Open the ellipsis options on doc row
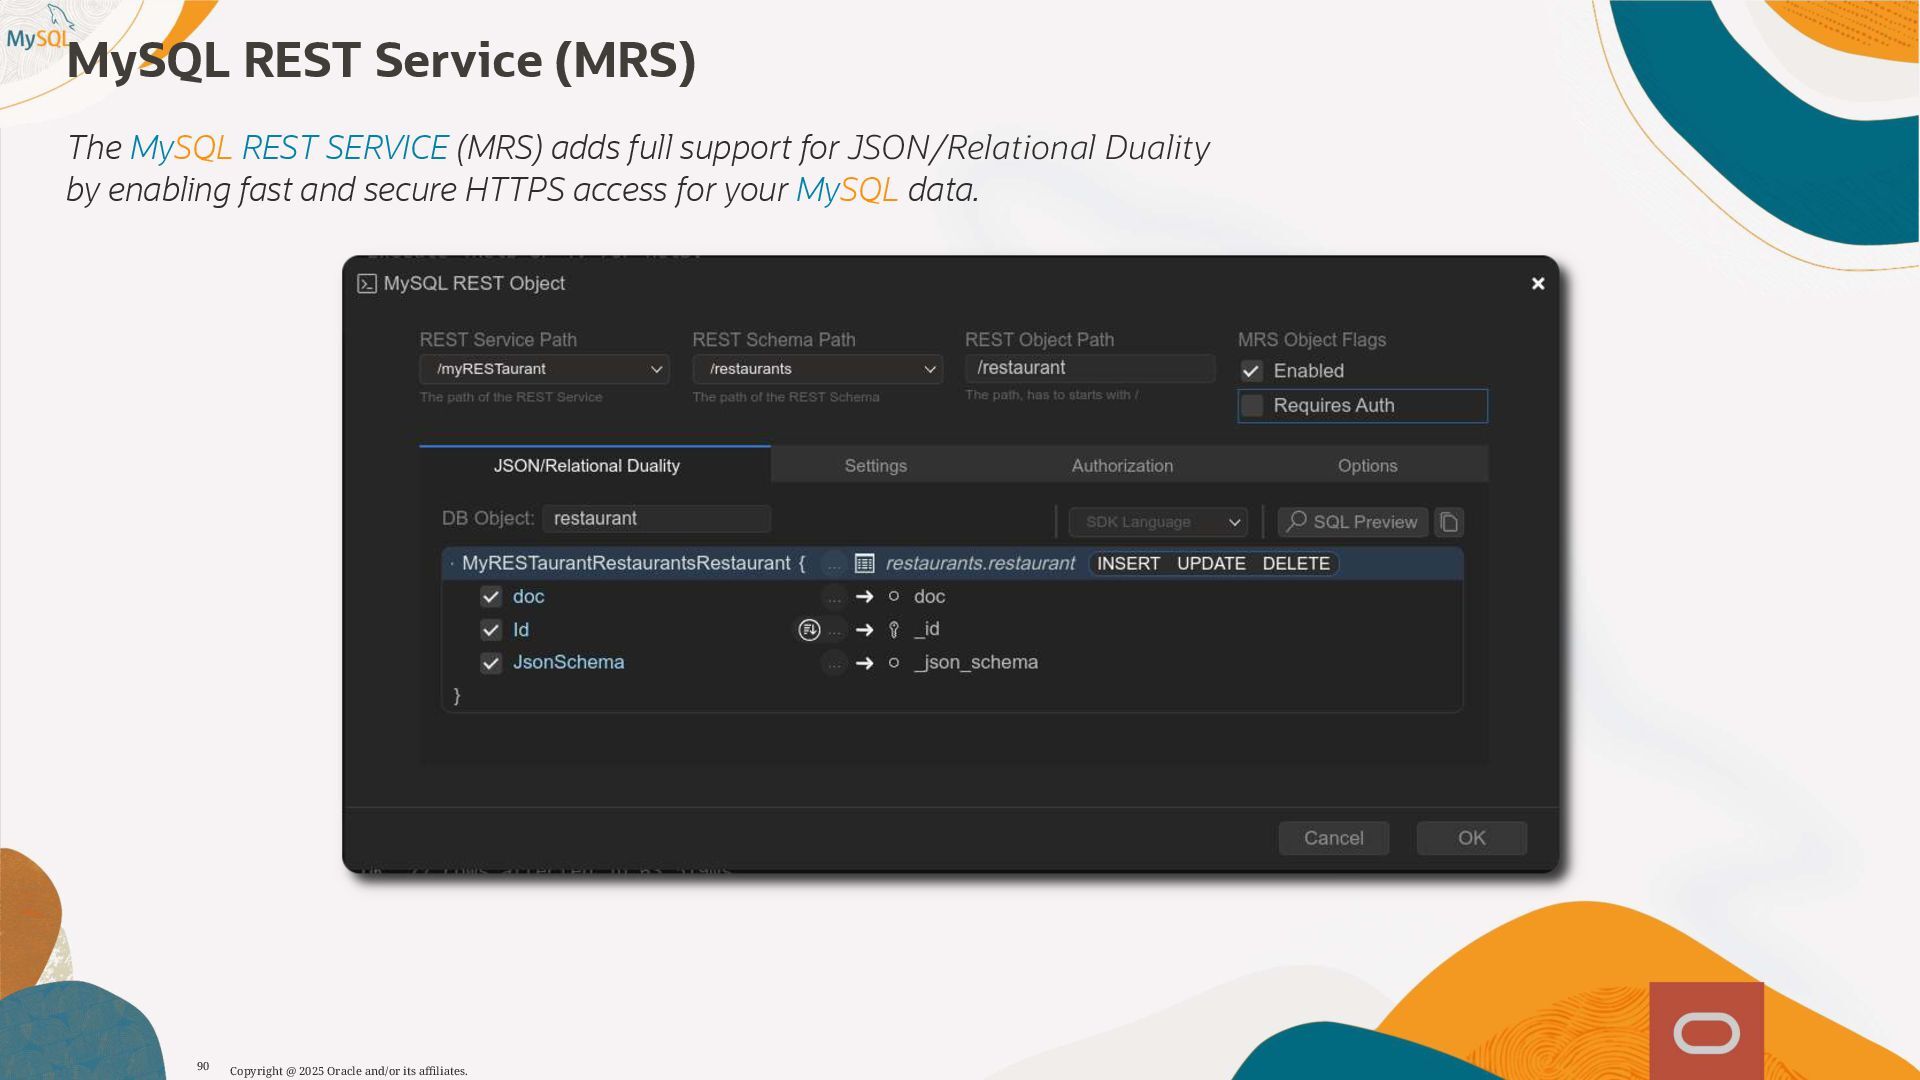Image resolution: width=1920 pixels, height=1080 pixels. coord(834,597)
